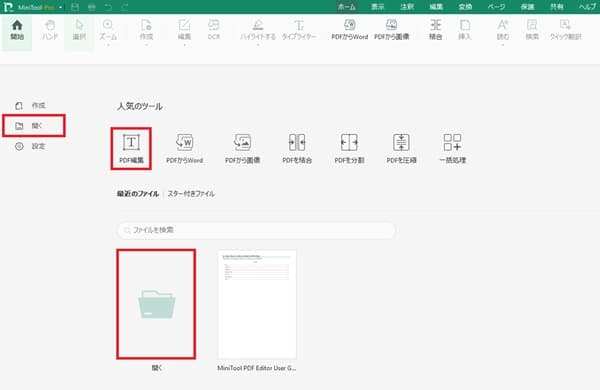
Task: Open the 編集 tab in the green menu bar
Action: pyautogui.click(x=436, y=7)
